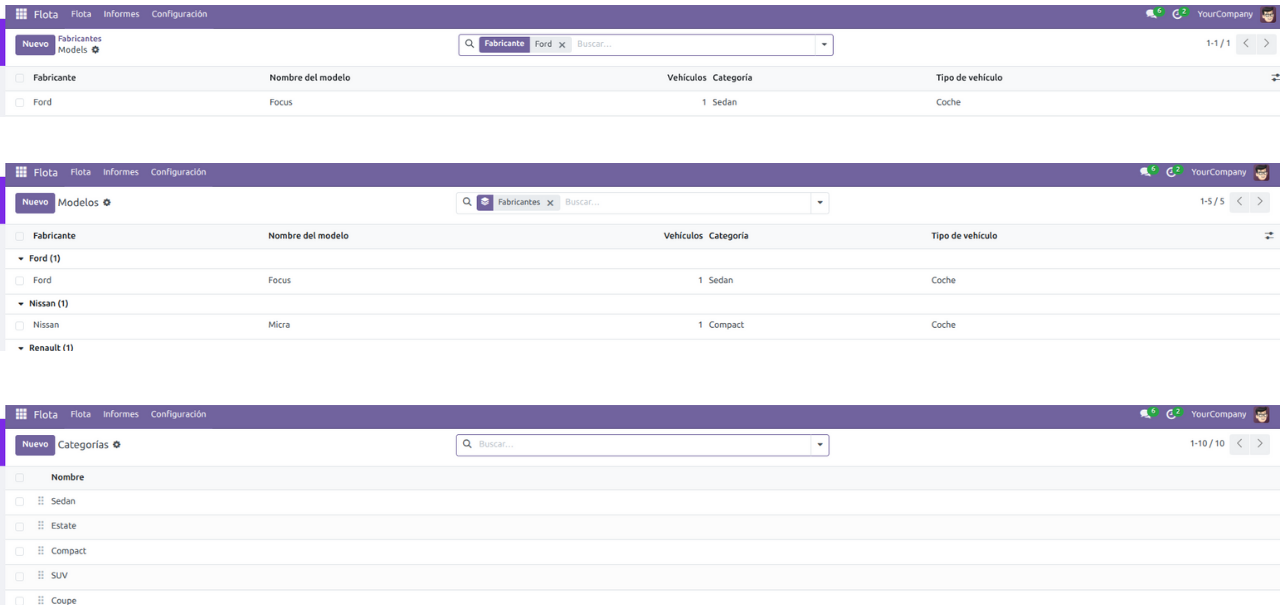Tick the checkbox for the Sedan category
1280x616 pixels.
pos(20,501)
